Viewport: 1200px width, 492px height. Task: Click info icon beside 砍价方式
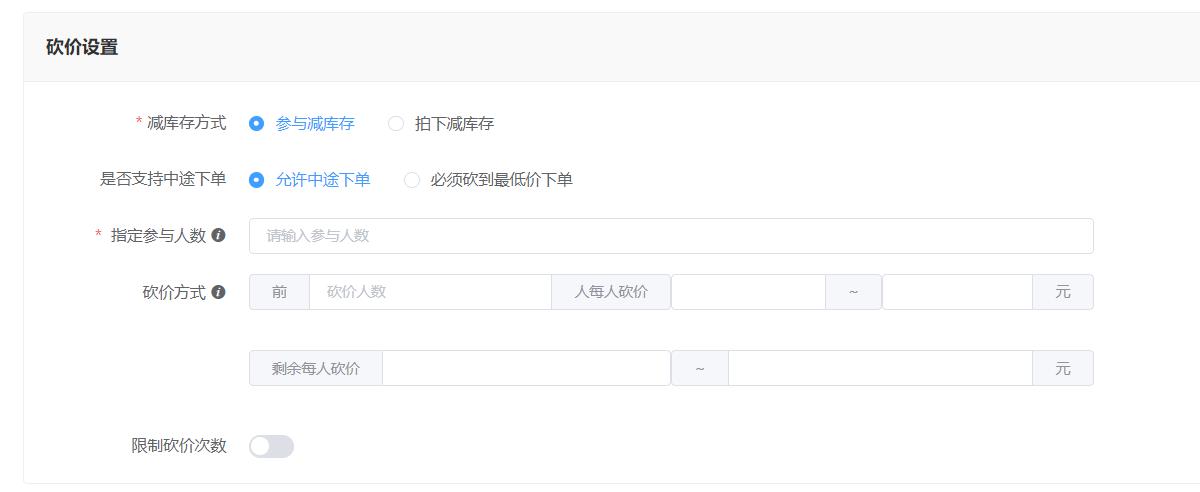click(218, 292)
